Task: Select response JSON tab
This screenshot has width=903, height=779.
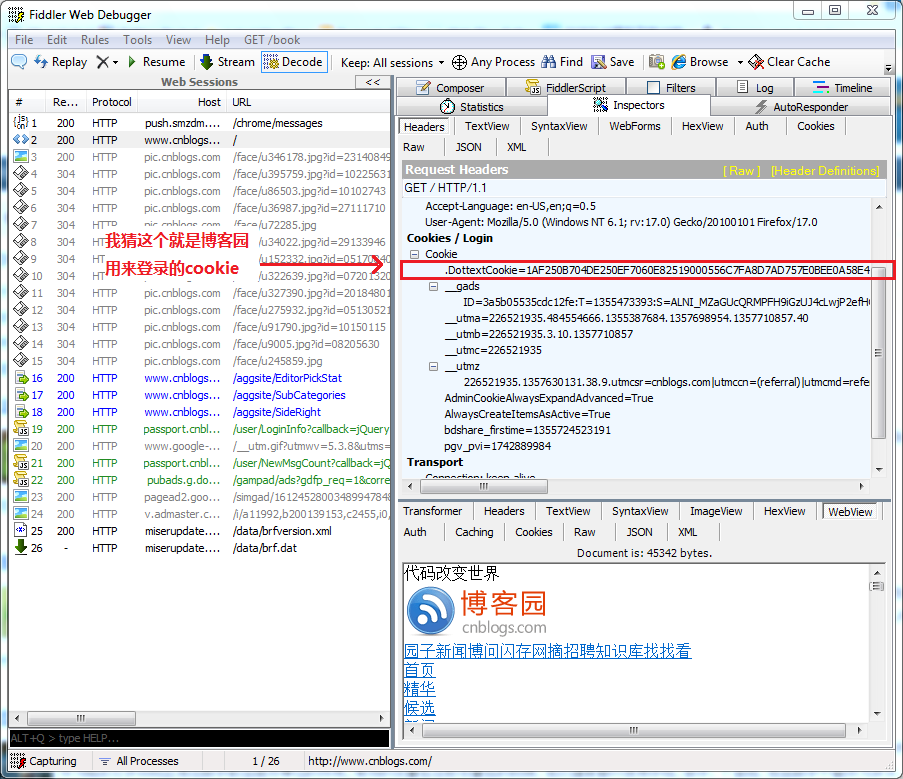Action: coord(639,532)
